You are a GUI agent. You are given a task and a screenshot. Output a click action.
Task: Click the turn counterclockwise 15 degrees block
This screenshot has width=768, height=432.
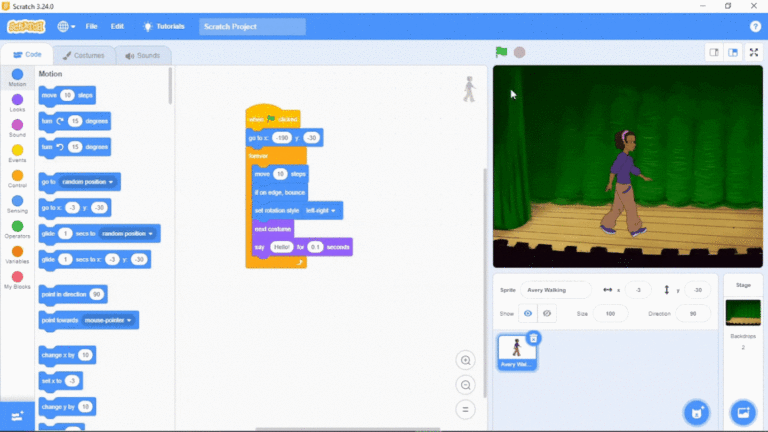(75, 147)
